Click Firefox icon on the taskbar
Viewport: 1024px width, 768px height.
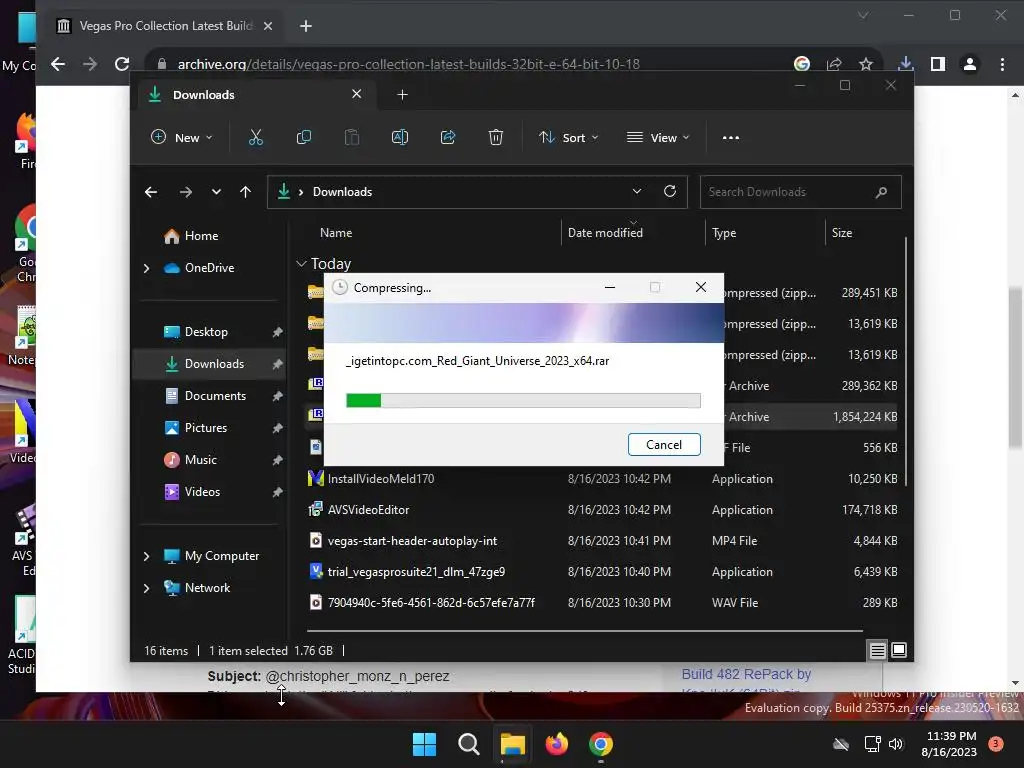556,744
